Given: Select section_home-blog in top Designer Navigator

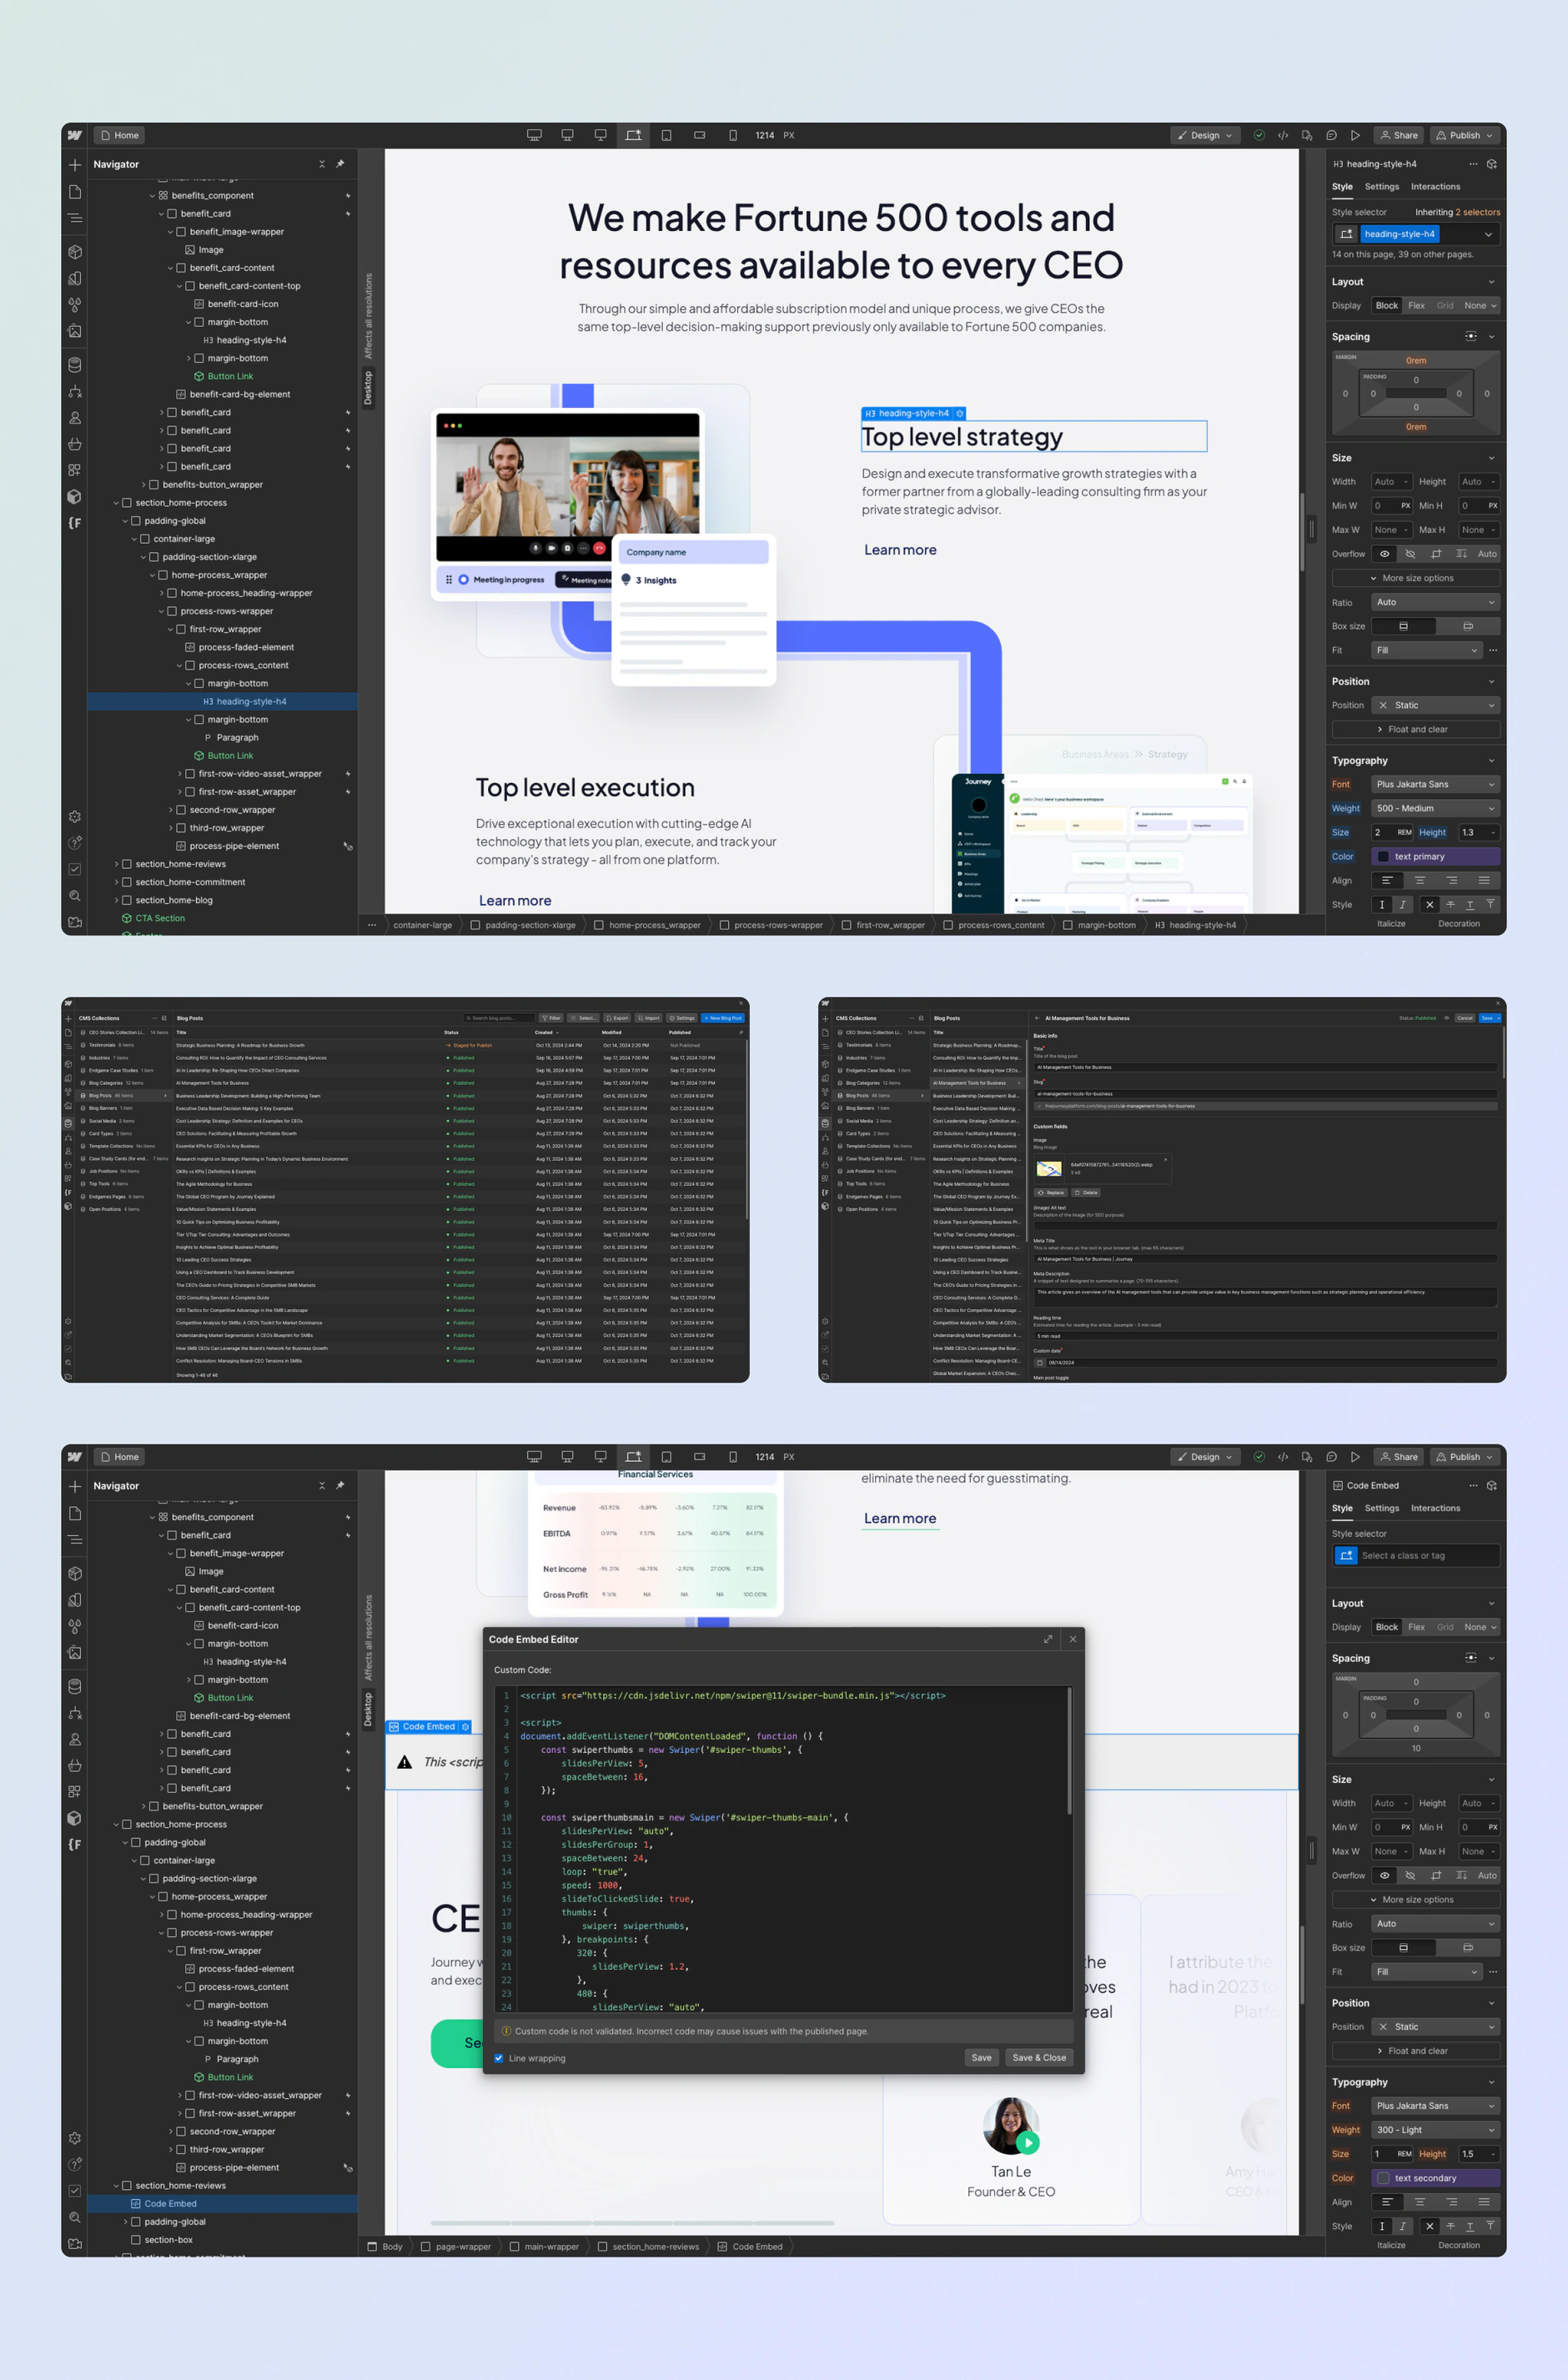Looking at the screenshot, I should tap(174, 901).
